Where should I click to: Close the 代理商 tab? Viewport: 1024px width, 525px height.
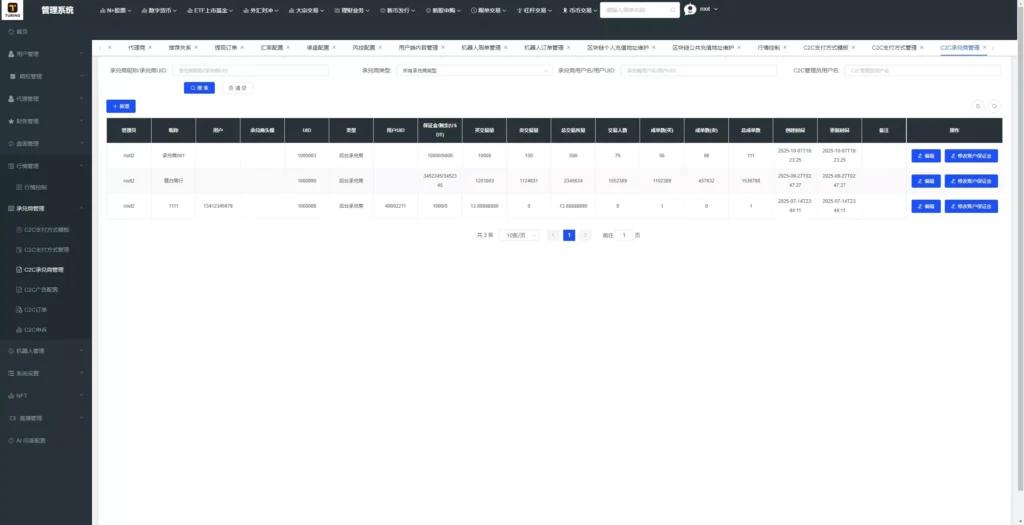(150, 48)
